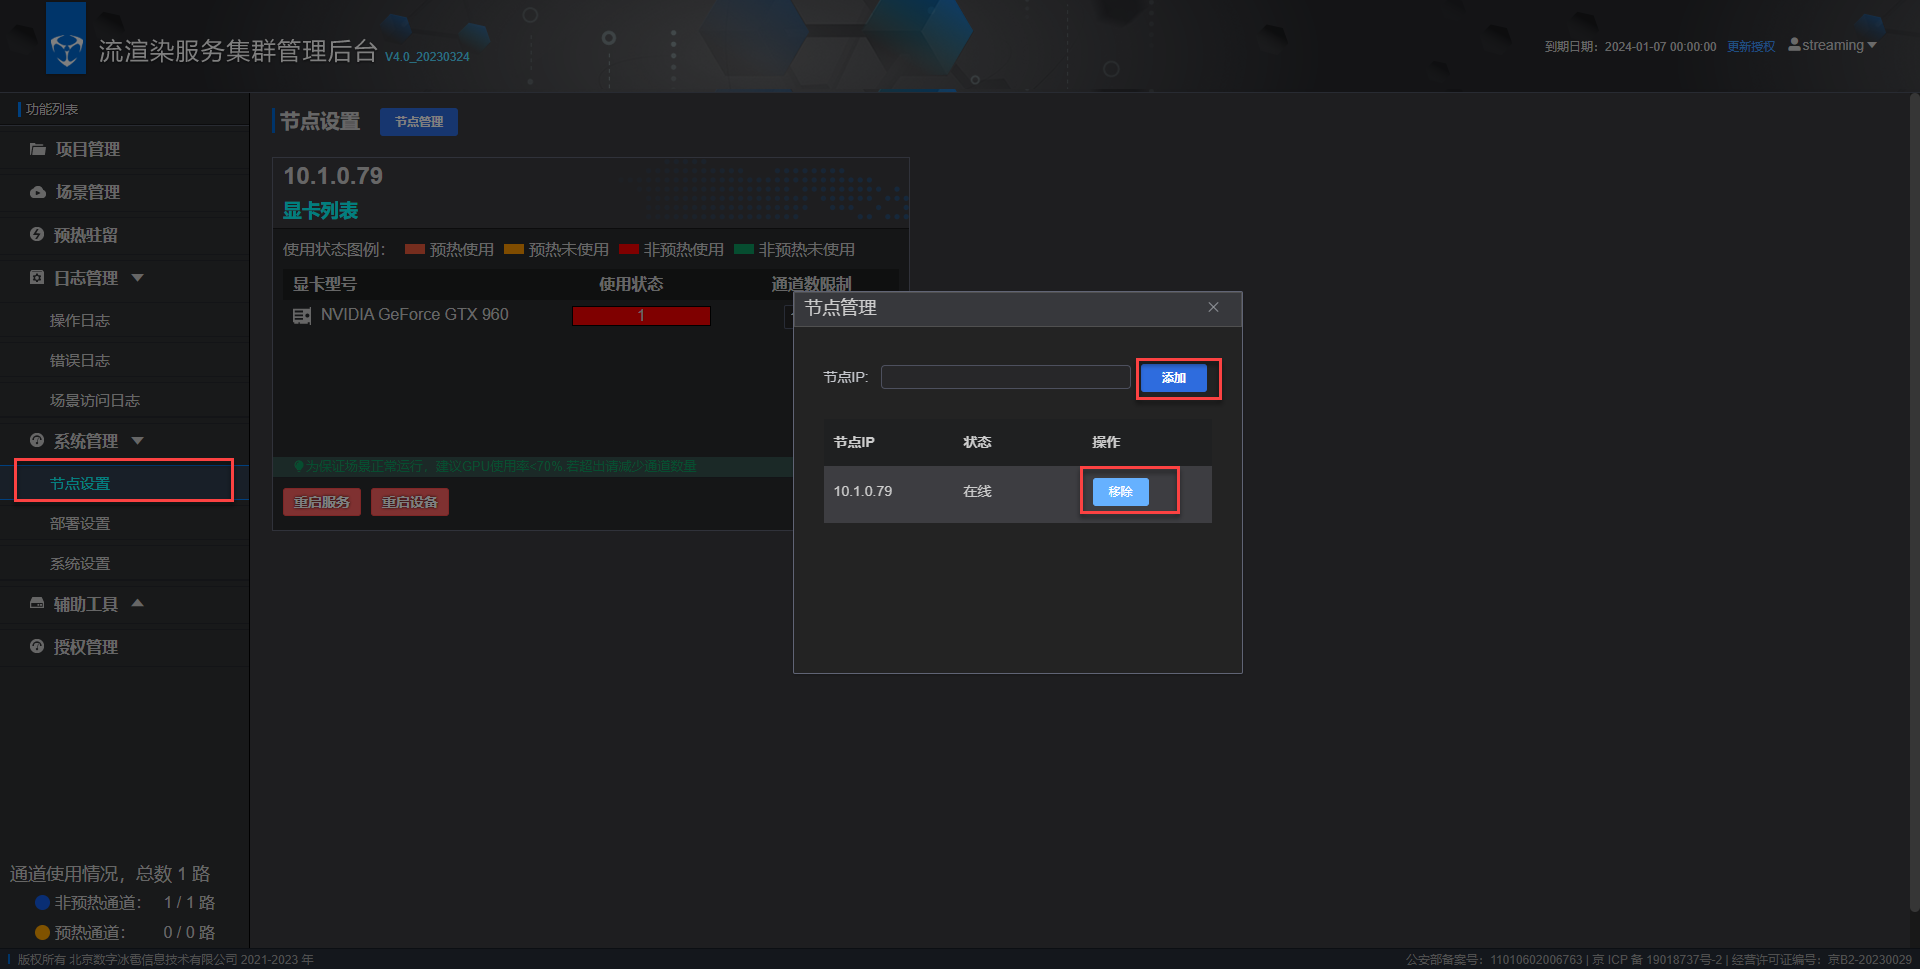
Task: Click the cloud icon beside 场景管理
Action: point(38,192)
